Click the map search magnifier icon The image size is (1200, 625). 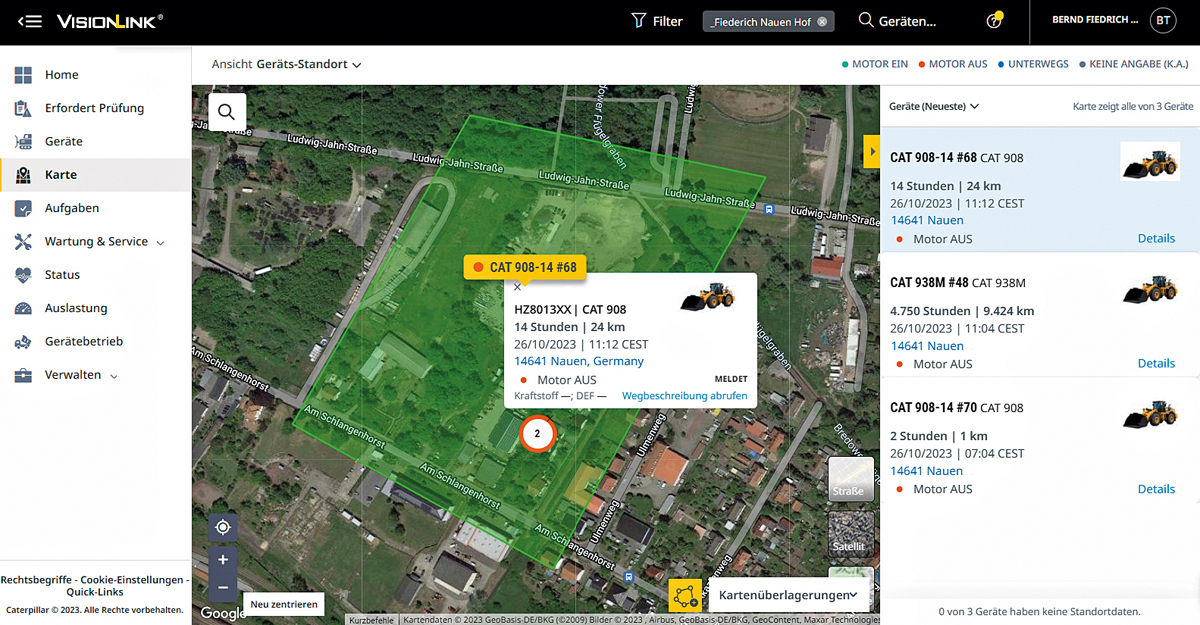pyautogui.click(x=227, y=112)
